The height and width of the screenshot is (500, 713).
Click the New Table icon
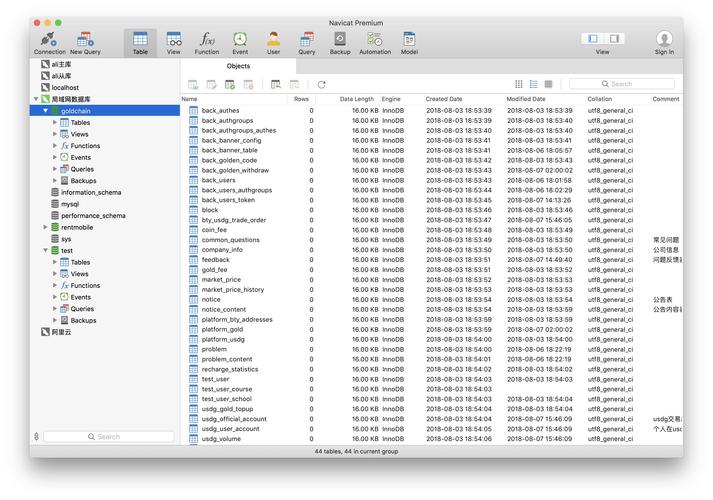click(x=230, y=85)
